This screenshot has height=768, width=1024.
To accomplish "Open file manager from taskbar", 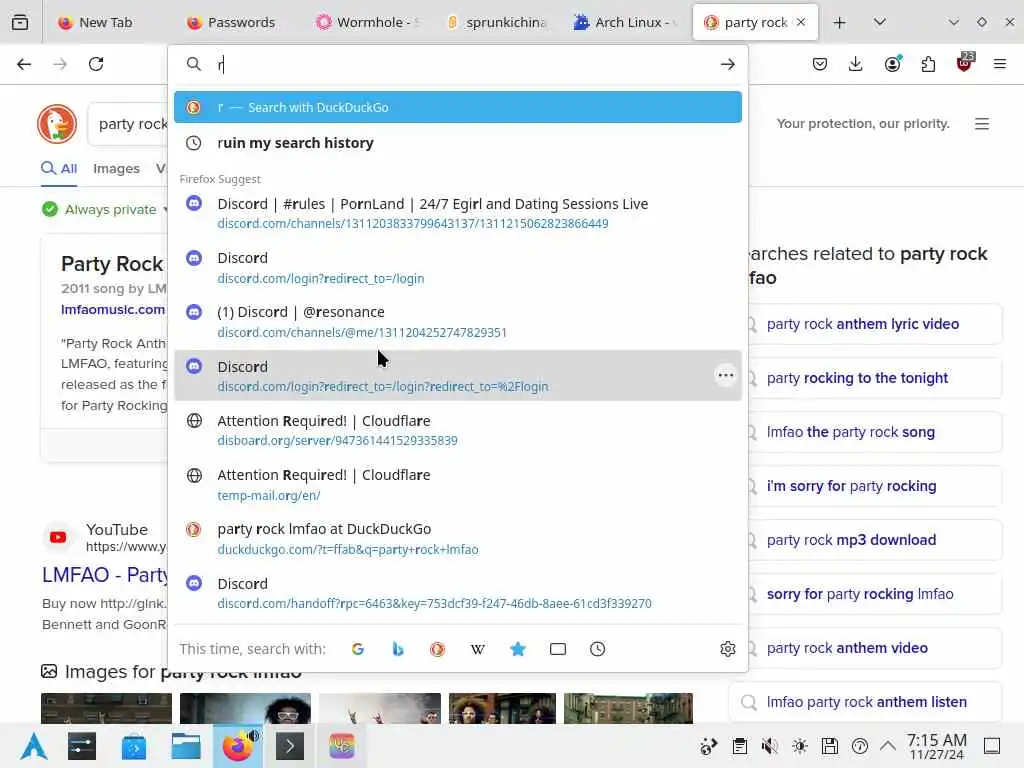I will (x=185, y=746).
